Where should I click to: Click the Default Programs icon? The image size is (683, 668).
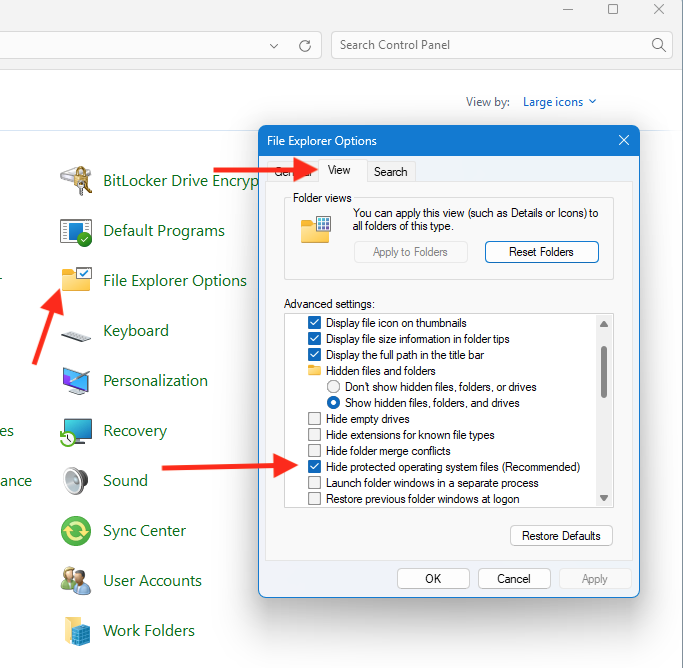[77, 231]
